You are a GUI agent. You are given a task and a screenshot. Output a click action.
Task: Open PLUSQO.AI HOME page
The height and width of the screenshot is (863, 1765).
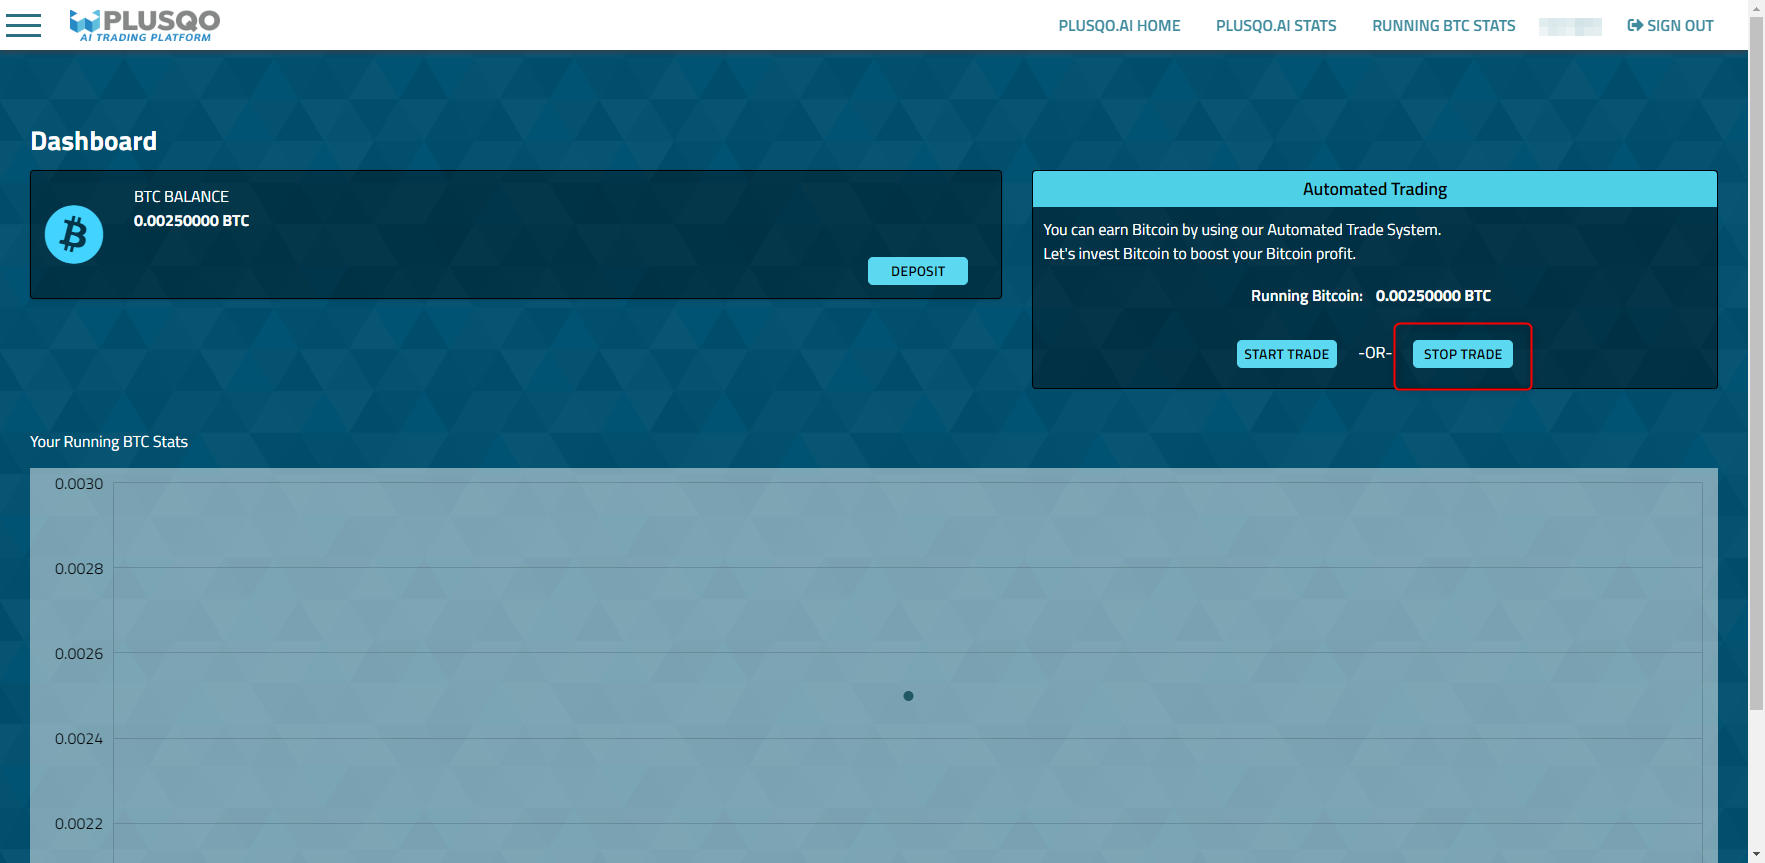point(1119,26)
